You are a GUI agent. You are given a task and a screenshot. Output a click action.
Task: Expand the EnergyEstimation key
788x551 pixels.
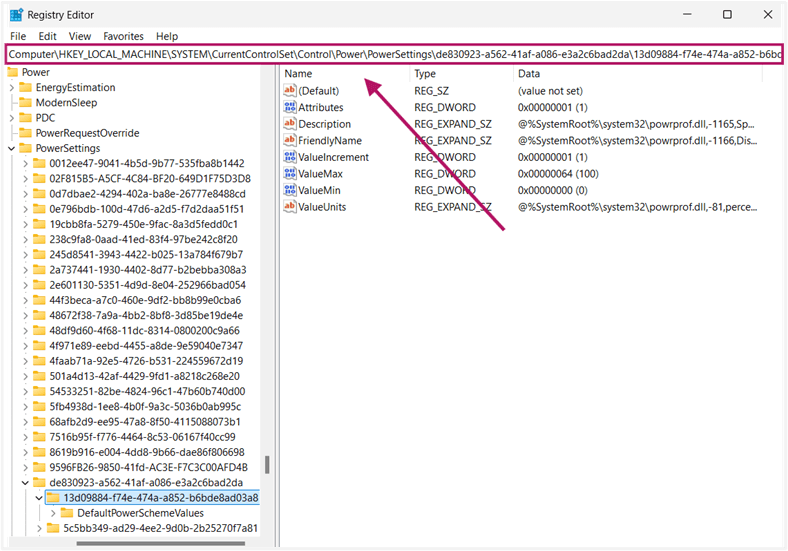12,87
